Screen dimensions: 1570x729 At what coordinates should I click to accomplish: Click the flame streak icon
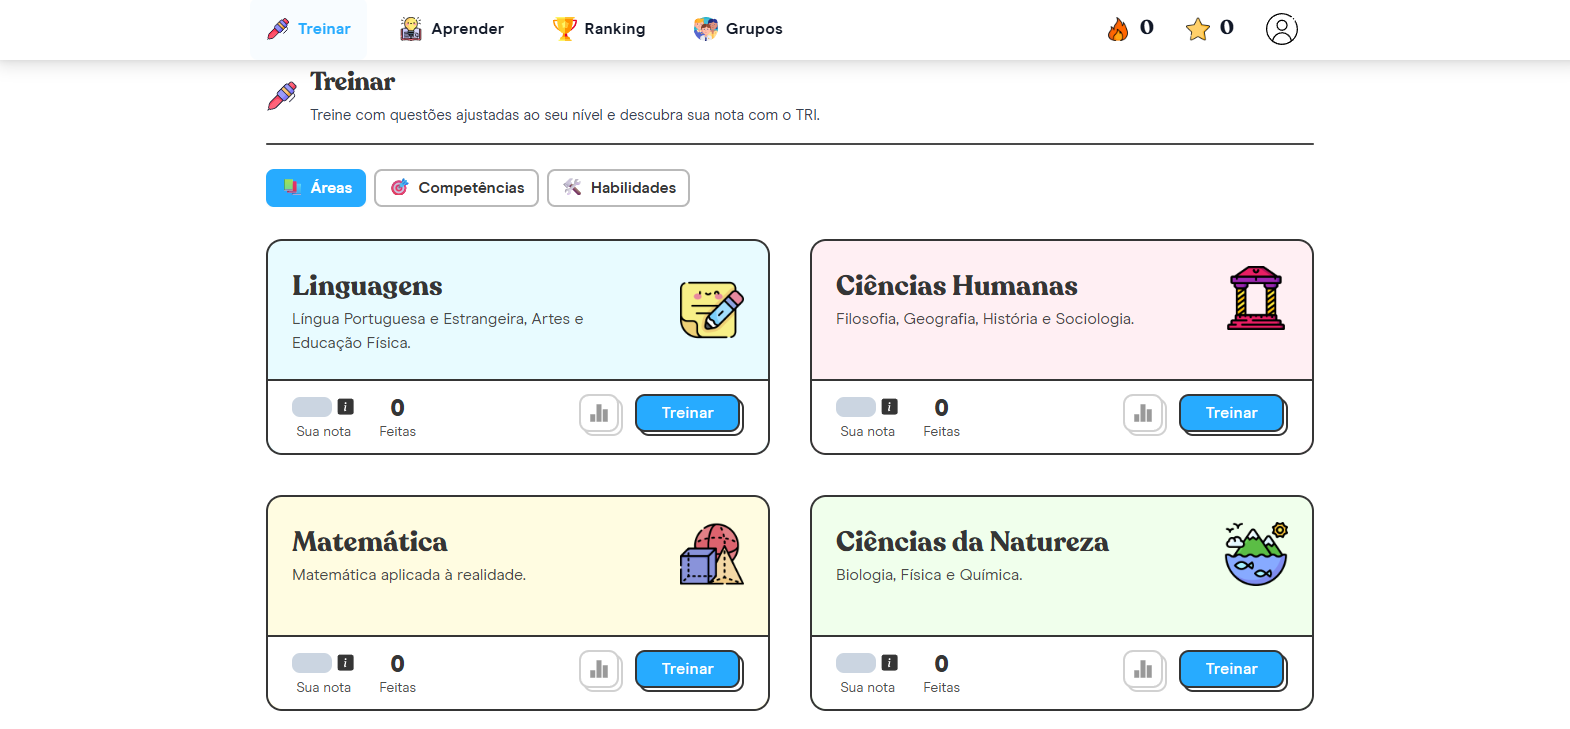click(1118, 29)
